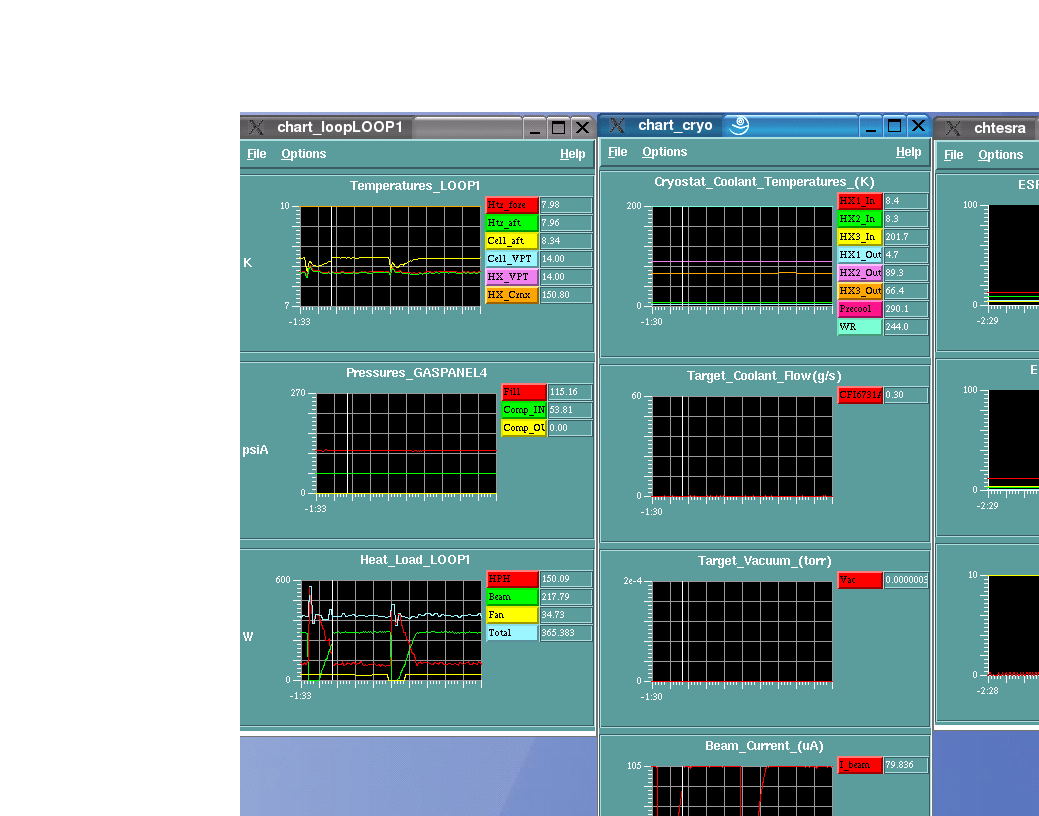Screen dimensions: 1039x816
Task: Select the cyan Cell_VPT legend label
Action: tap(512, 259)
